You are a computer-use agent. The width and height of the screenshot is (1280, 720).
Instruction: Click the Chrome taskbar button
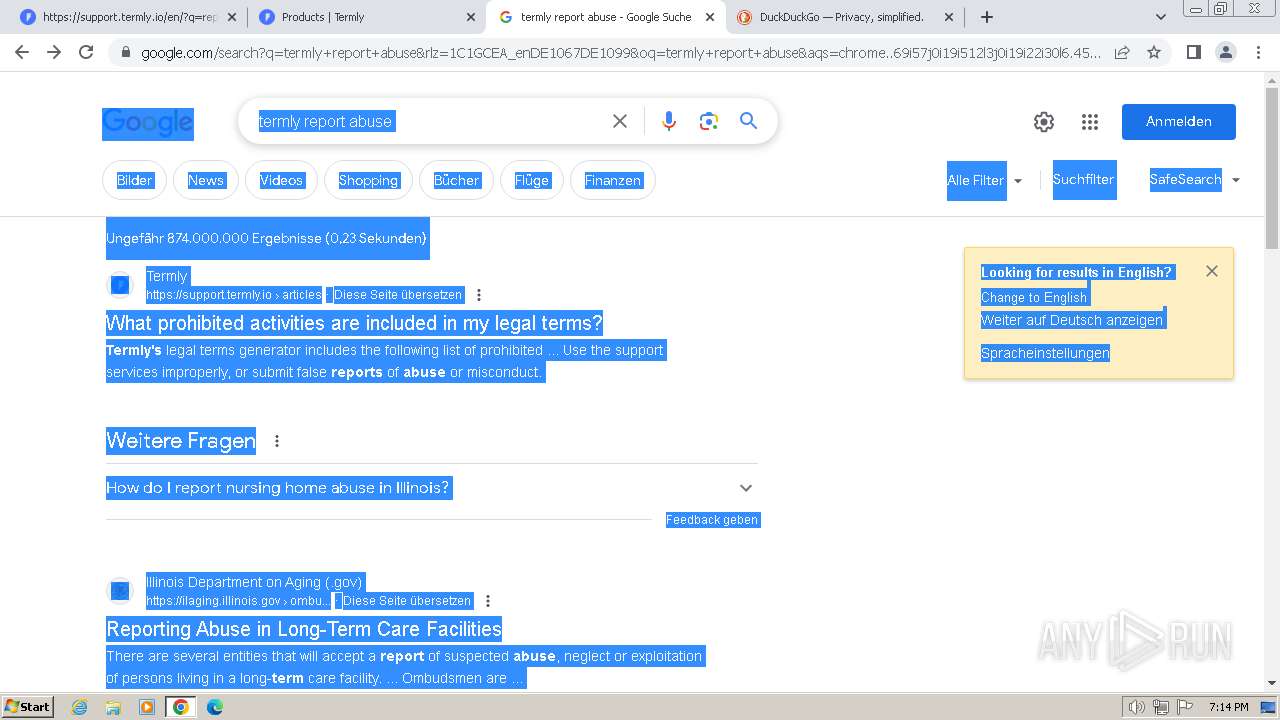[x=180, y=707]
